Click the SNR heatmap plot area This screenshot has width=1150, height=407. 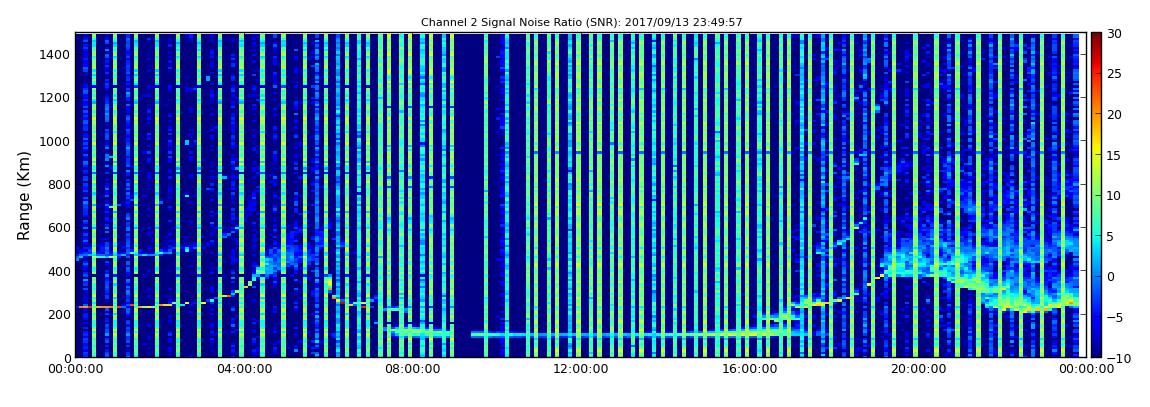[x=581, y=195]
